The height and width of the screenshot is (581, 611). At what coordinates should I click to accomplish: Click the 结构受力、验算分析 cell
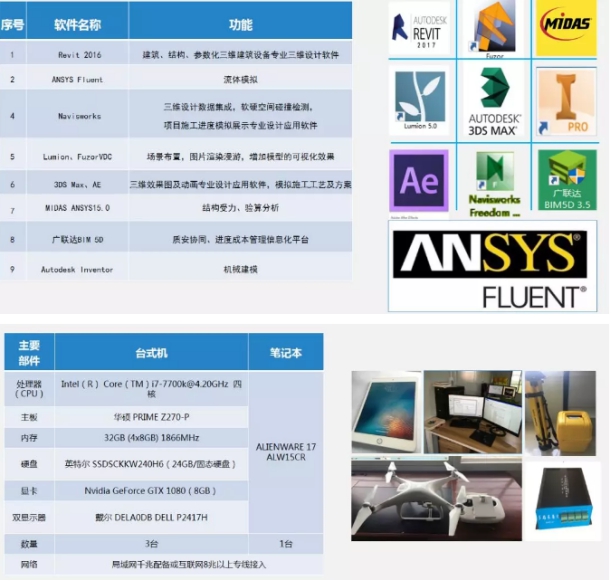point(240,208)
